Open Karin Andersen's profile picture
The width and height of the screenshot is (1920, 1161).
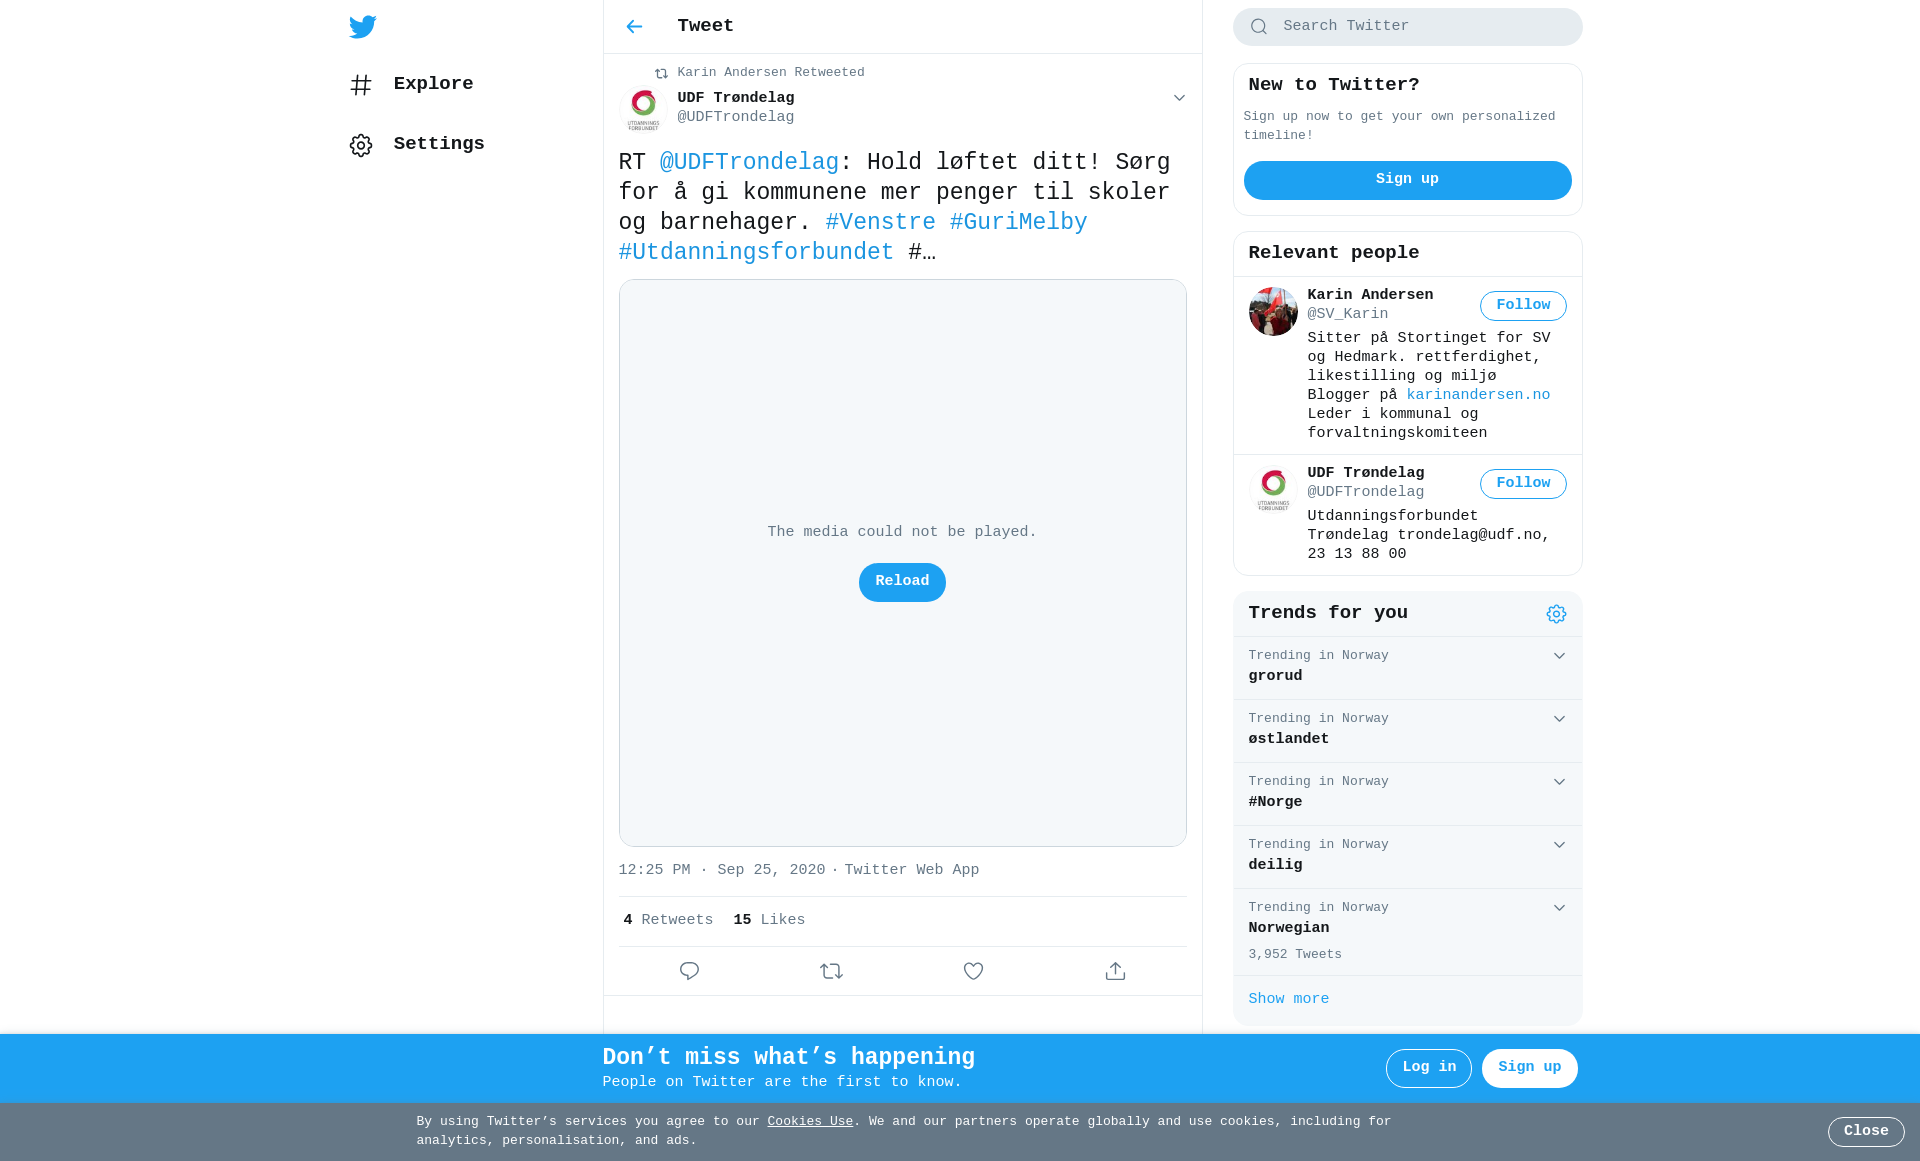[1273, 311]
